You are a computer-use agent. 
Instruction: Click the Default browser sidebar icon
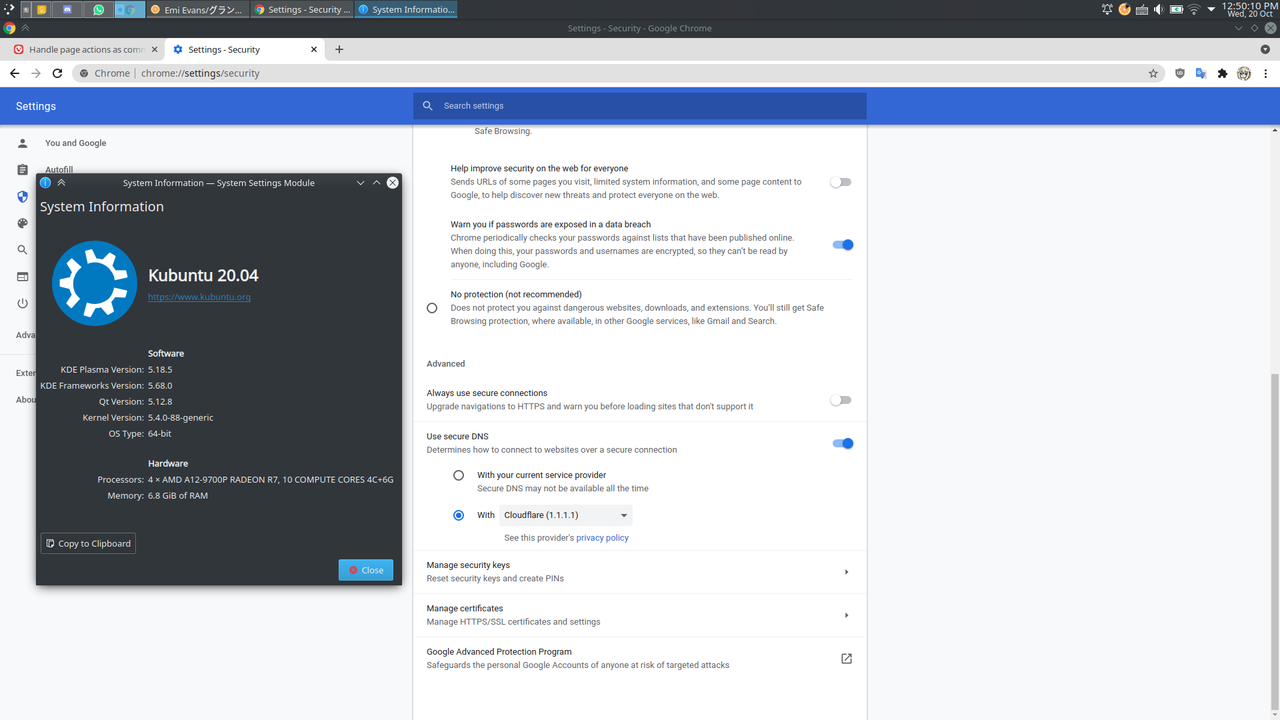pyautogui.click(x=23, y=277)
